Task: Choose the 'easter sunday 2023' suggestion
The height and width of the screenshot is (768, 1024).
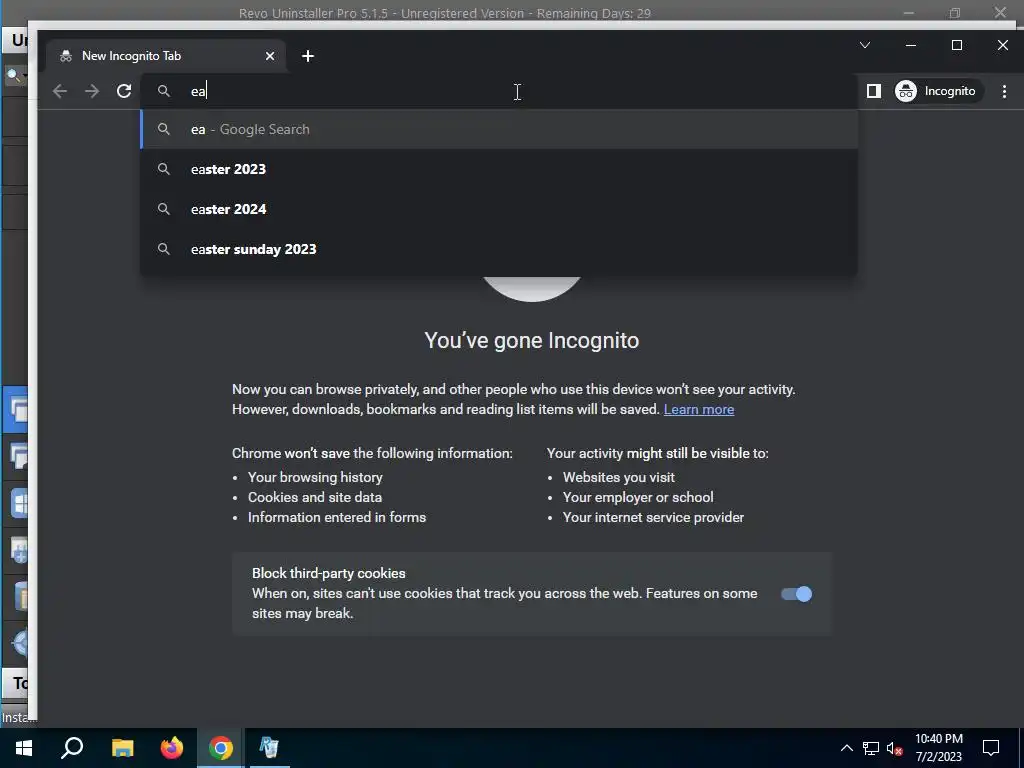Action: [499, 249]
